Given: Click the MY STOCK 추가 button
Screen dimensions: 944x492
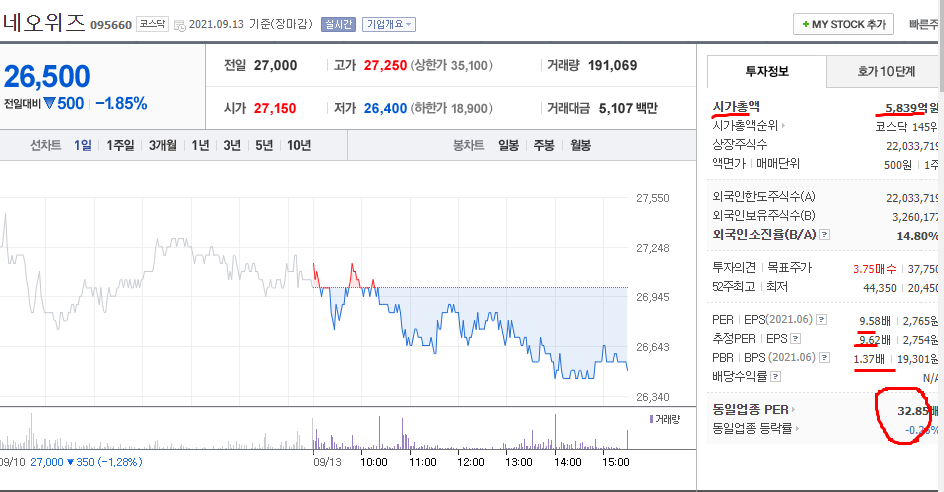Looking at the screenshot, I should click(x=843, y=24).
